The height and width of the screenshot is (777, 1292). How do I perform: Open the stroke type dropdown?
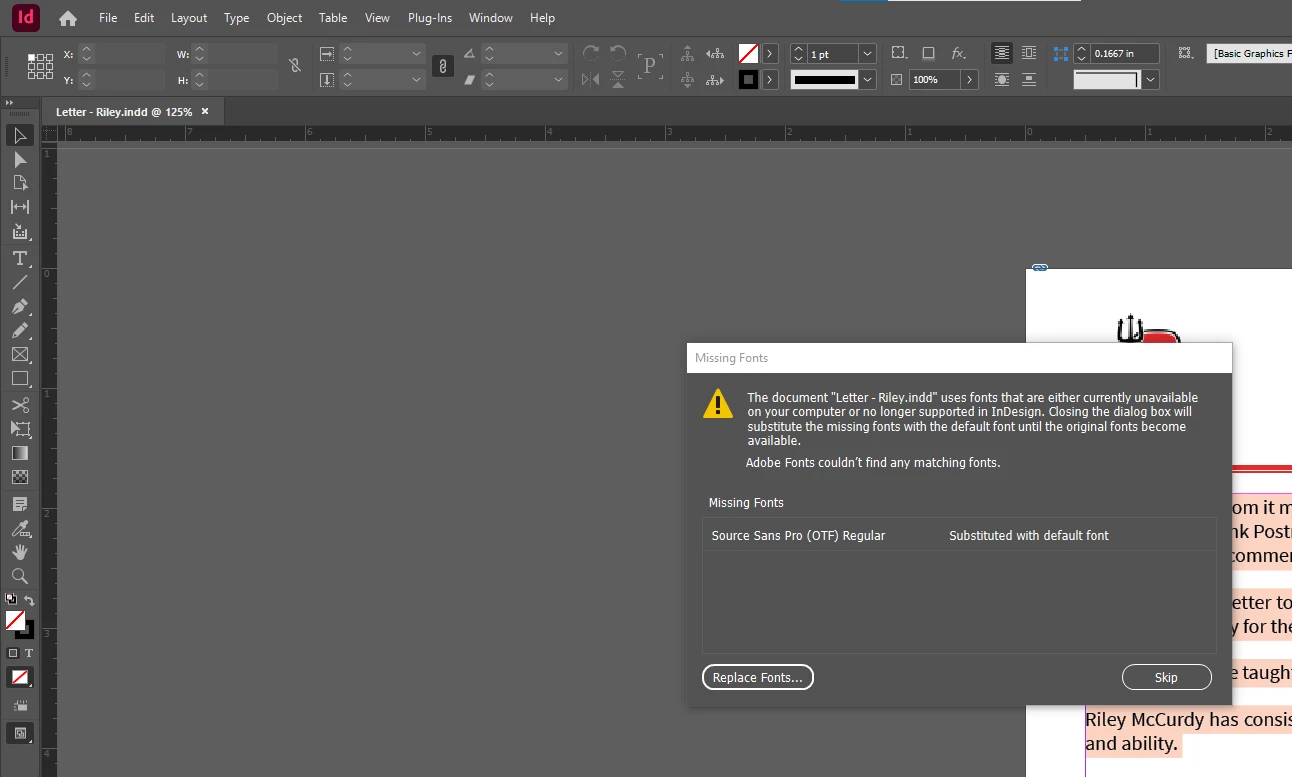pos(867,79)
